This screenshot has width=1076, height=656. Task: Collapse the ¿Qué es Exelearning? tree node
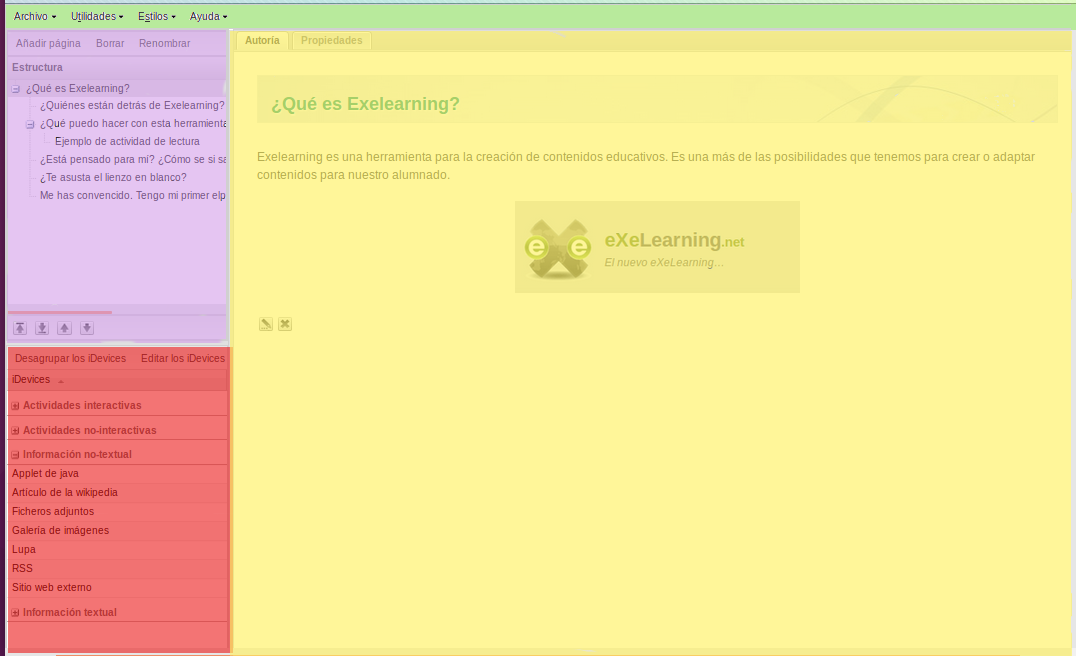[x=15, y=89]
